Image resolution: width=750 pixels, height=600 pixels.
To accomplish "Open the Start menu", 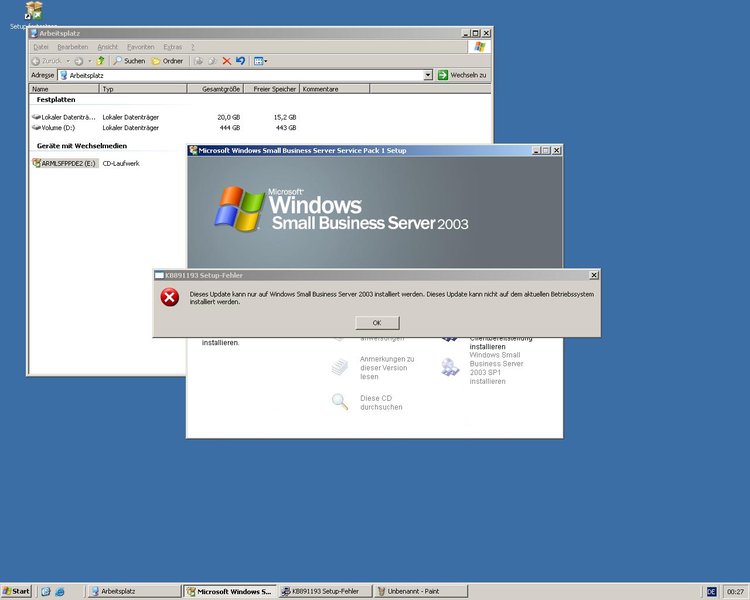I will pos(16,591).
